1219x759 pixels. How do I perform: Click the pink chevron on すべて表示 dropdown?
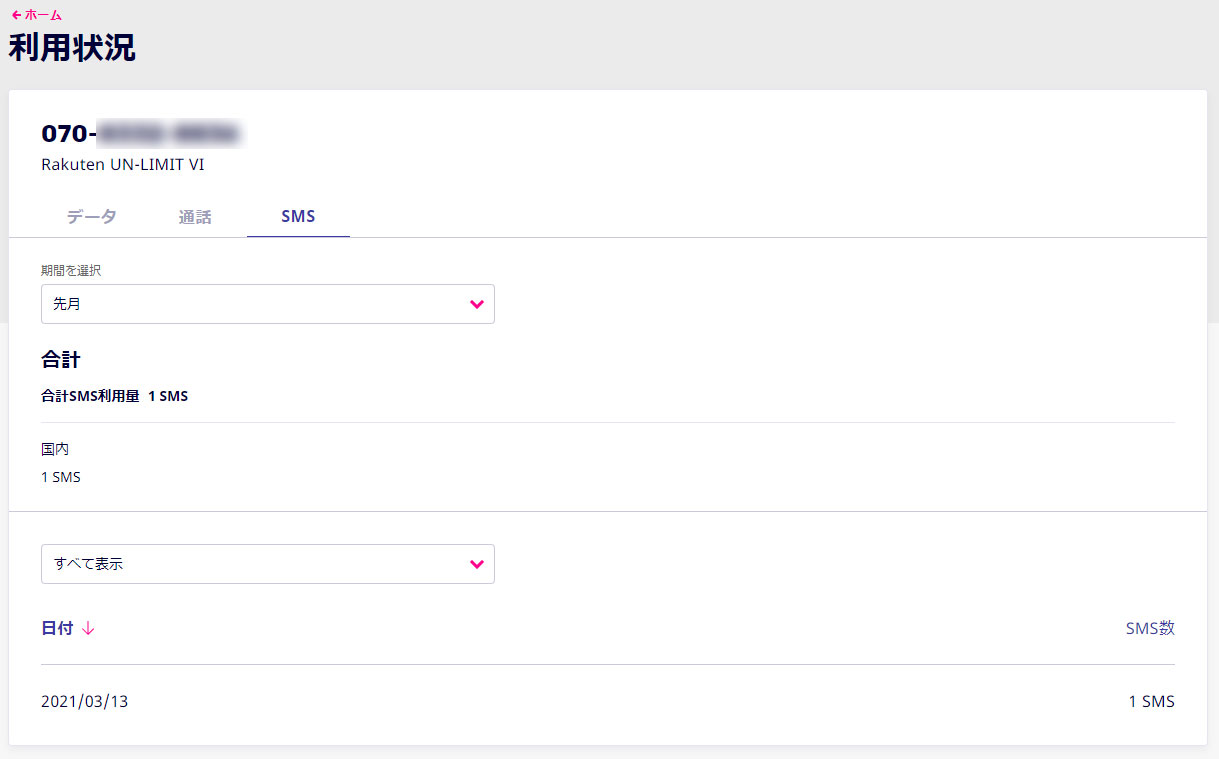click(477, 564)
